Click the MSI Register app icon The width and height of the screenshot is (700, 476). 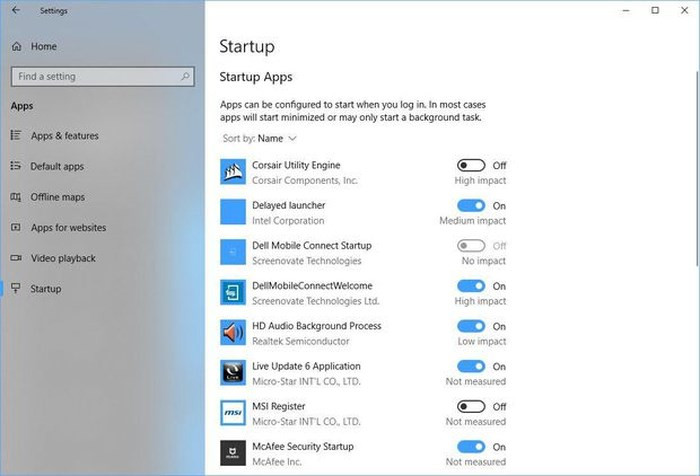[232, 413]
